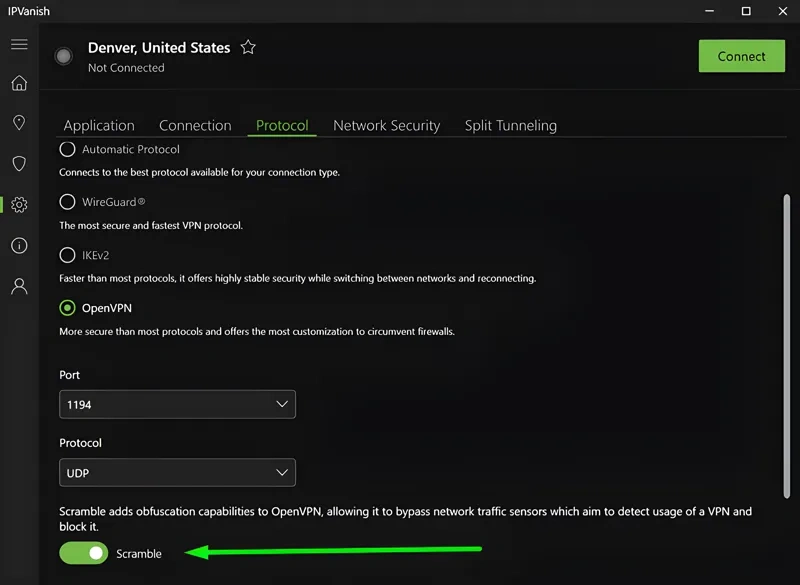Open the shield security icon in sidebar

[x=19, y=164]
